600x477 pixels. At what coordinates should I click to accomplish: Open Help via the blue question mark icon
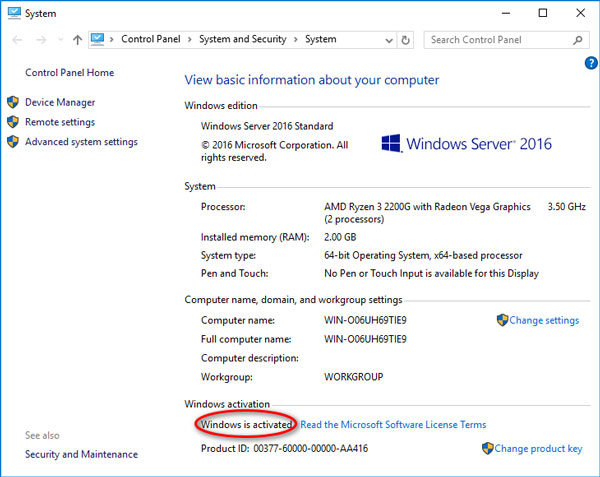pos(591,62)
